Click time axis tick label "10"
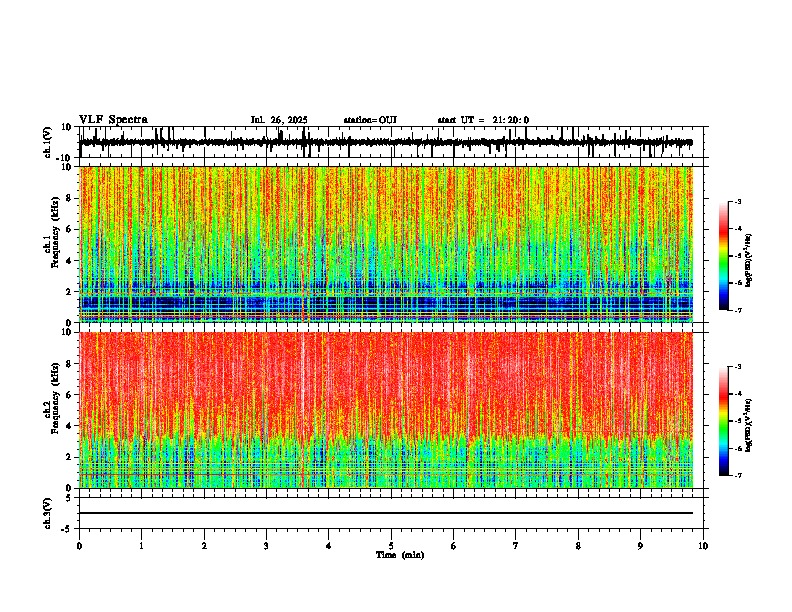The height and width of the screenshot is (612, 792). pos(703,546)
